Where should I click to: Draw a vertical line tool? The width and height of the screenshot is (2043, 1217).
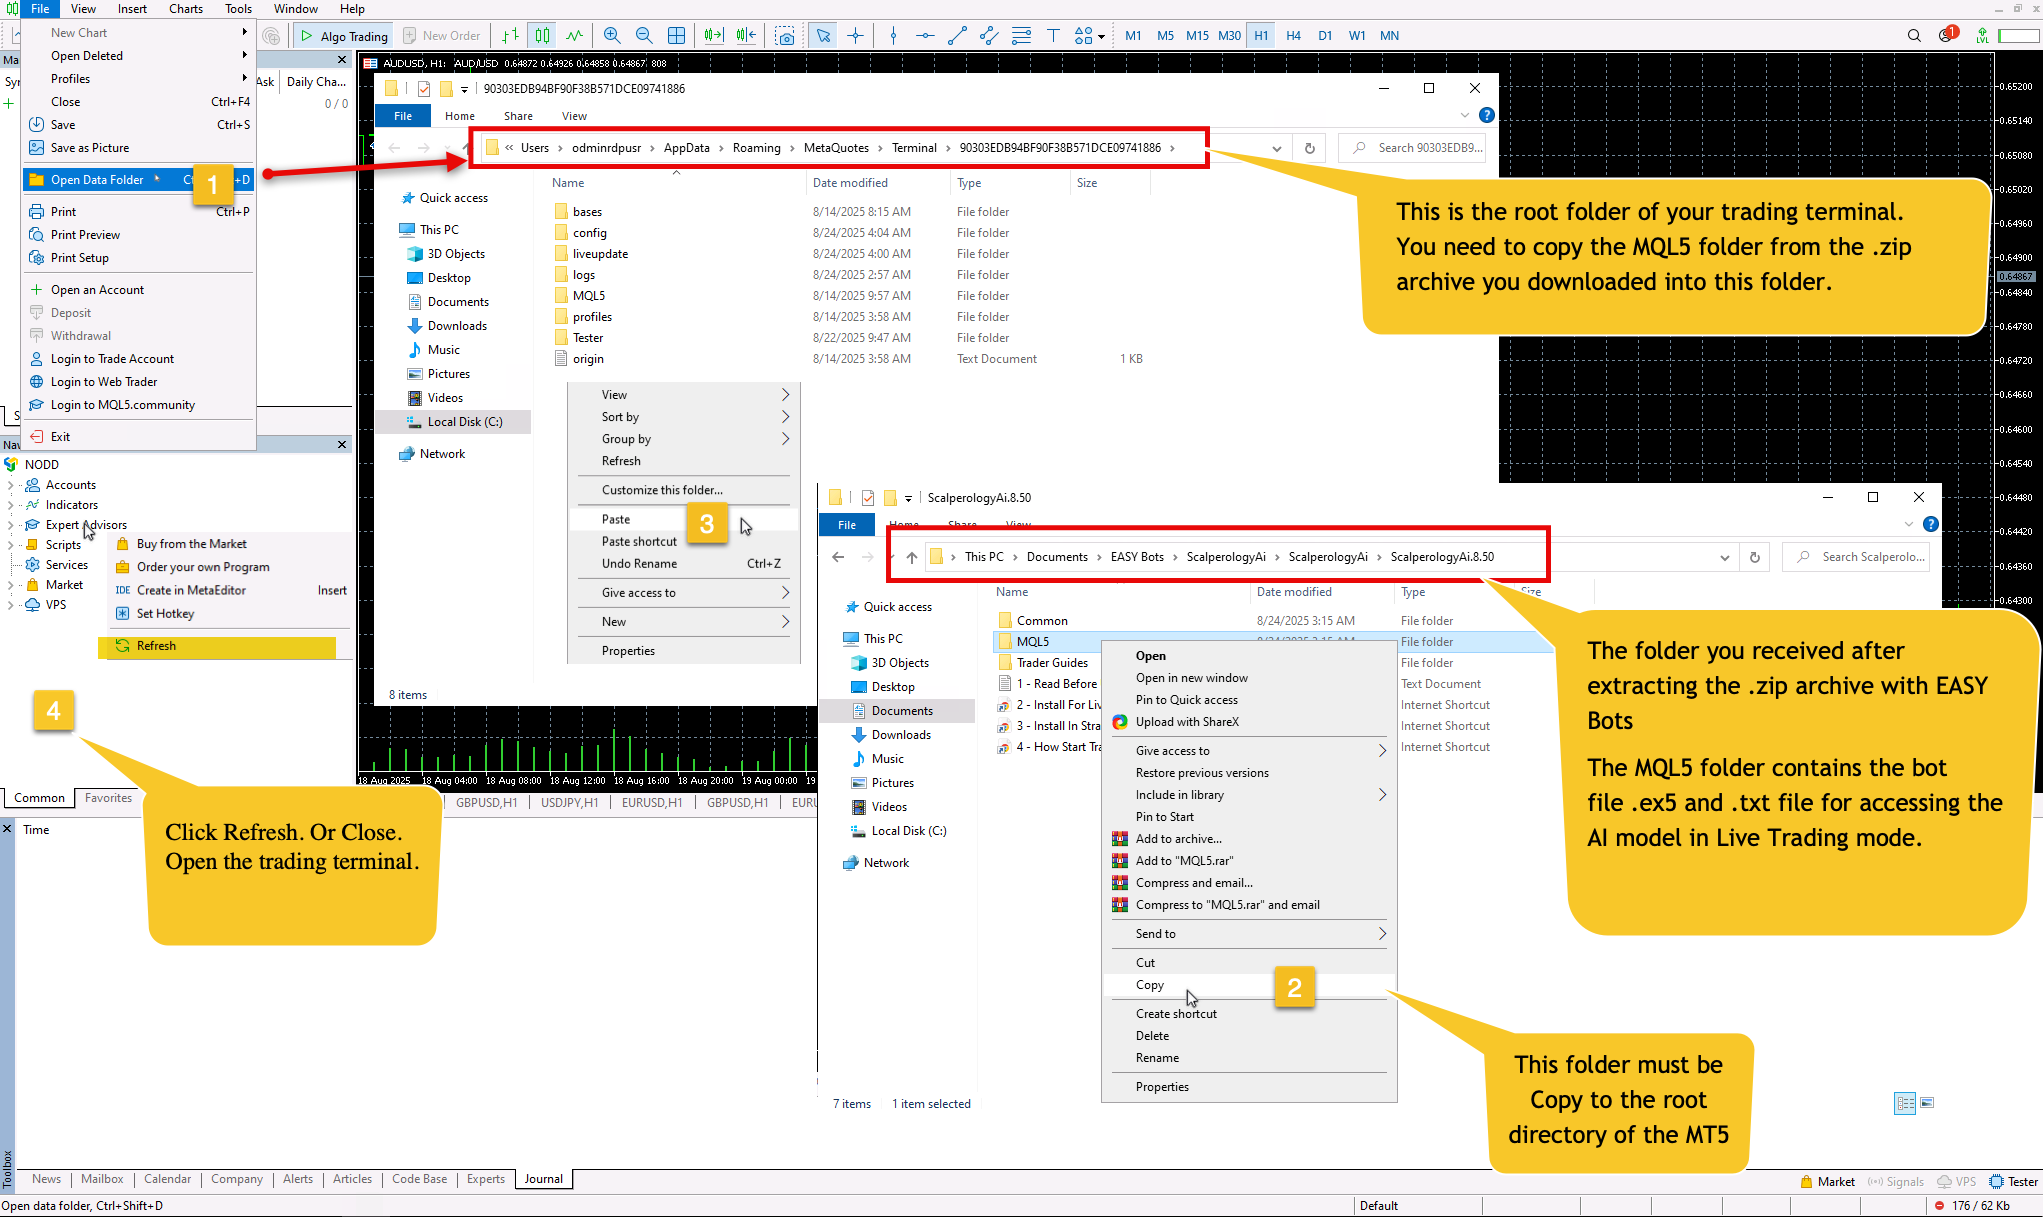point(893,36)
